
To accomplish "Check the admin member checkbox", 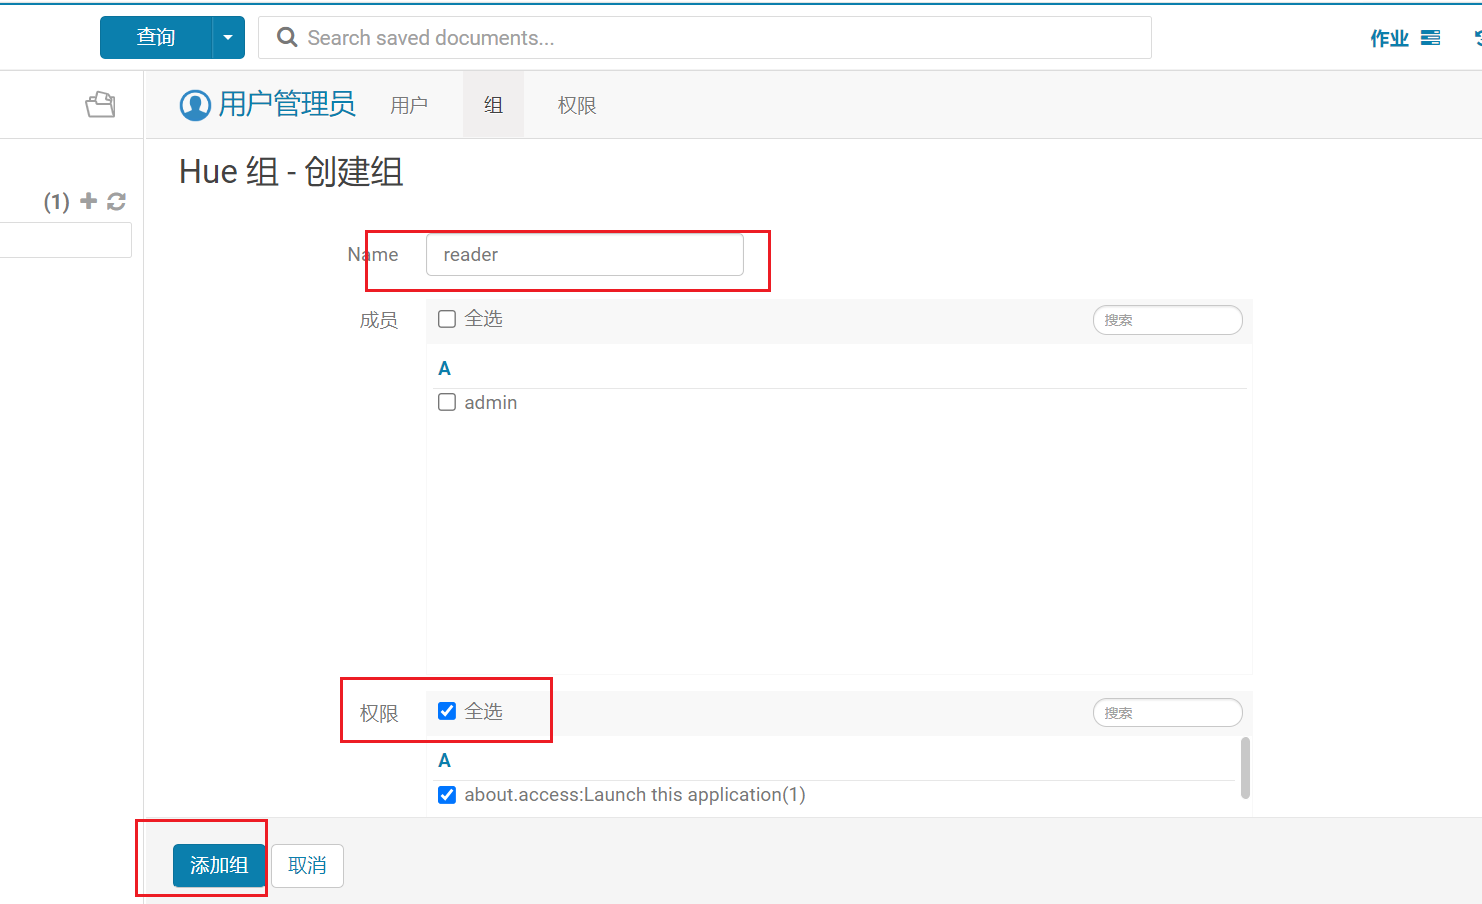I will pyautogui.click(x=447, y=402).
